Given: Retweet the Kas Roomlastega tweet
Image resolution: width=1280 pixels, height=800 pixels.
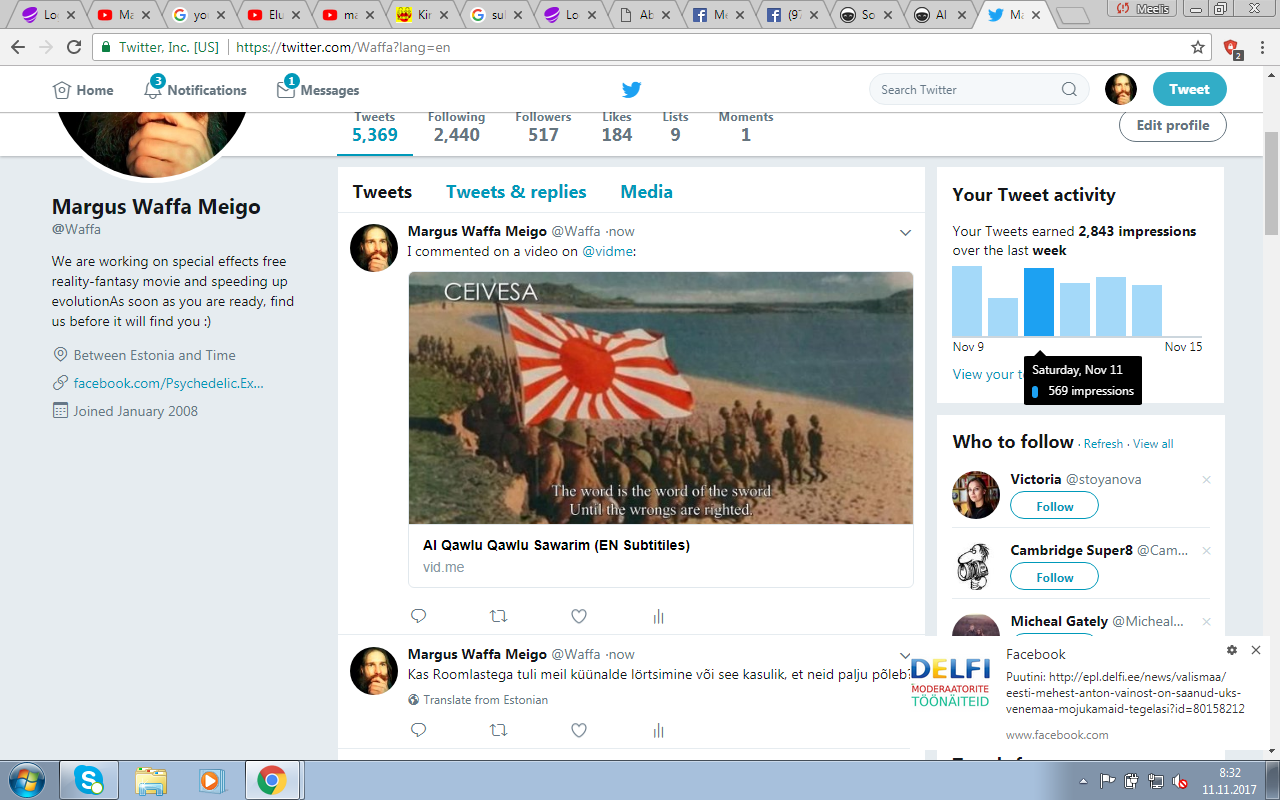Looking at the screenshot, I should (x=498, y=730).
